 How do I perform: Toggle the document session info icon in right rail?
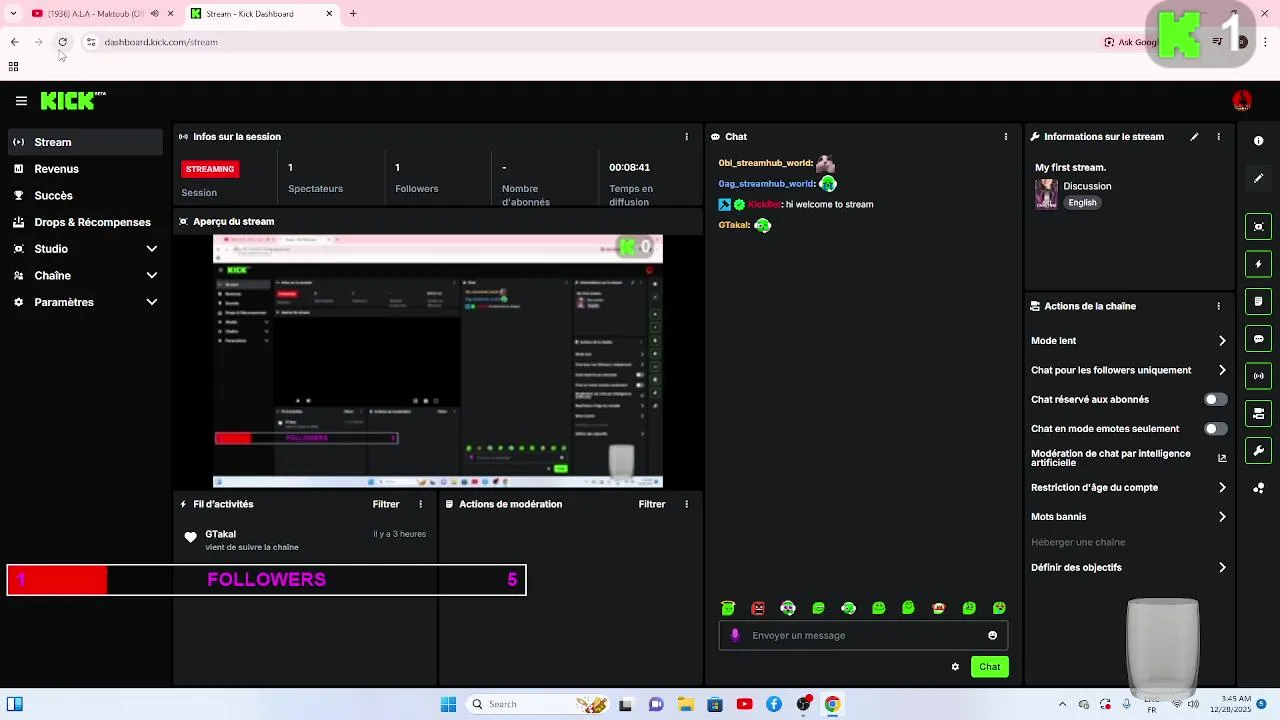(x=1259, y=301)
